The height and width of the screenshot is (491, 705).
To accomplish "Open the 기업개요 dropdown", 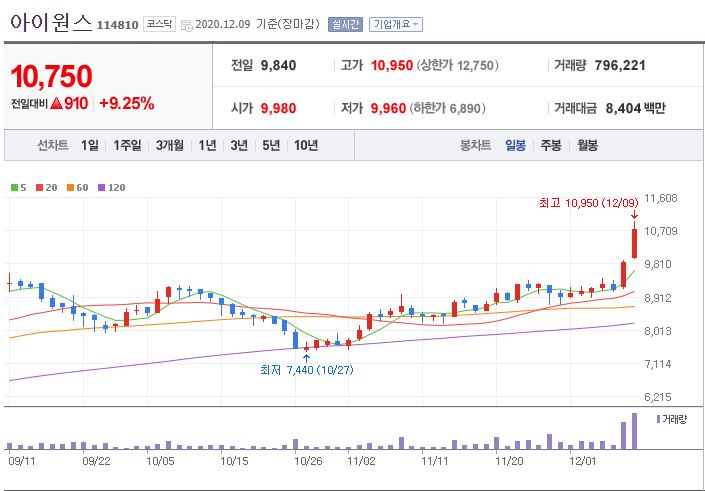I will coord(396,24).
